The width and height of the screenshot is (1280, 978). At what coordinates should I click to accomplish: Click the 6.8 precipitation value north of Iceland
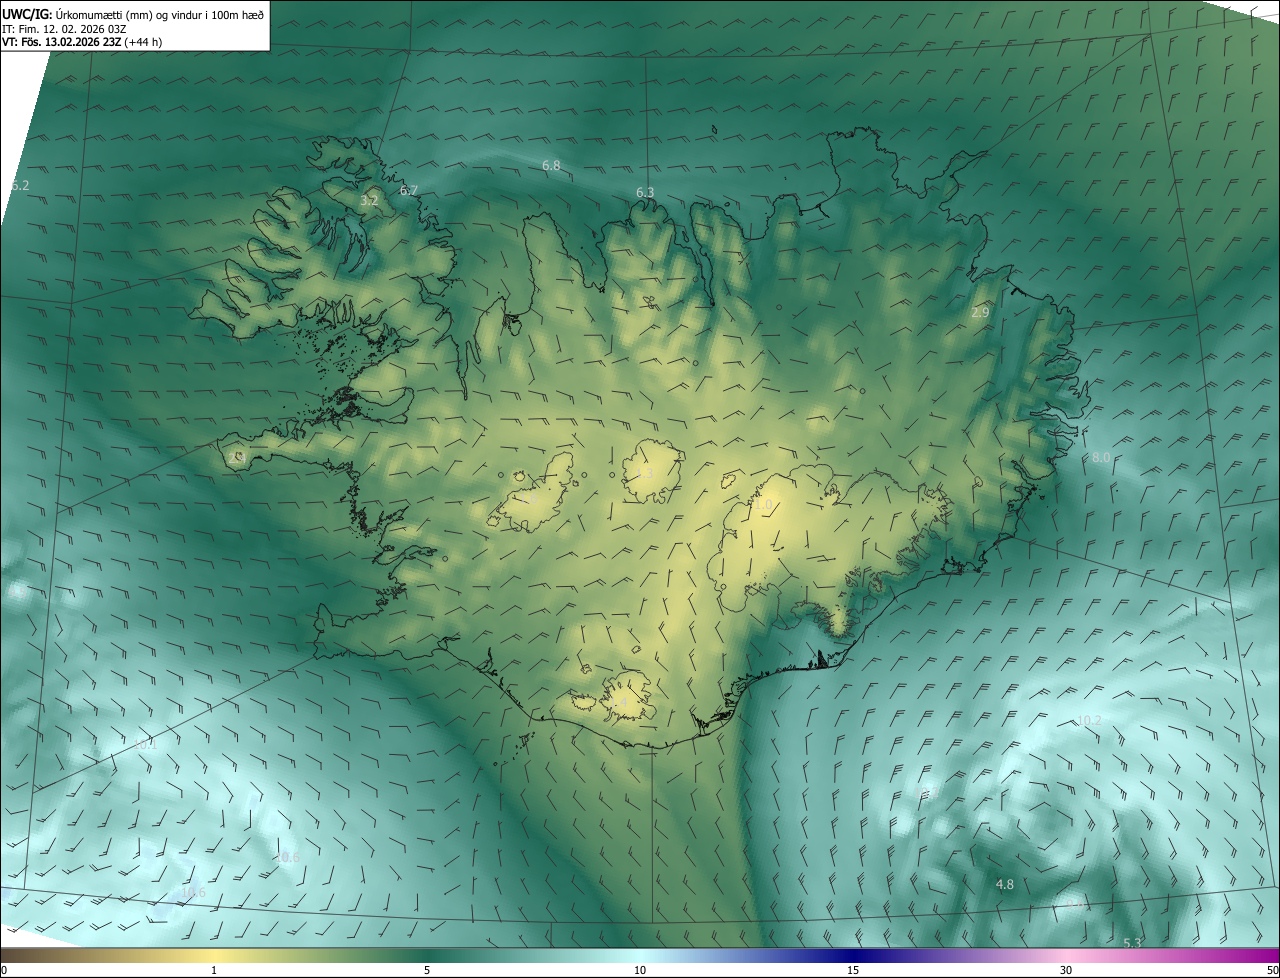point(551,165)
